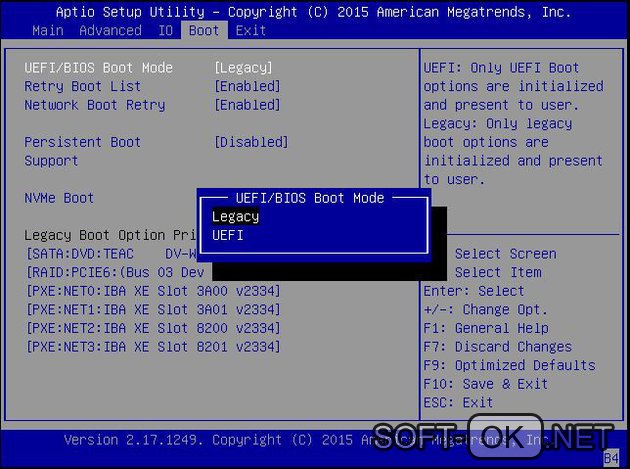Click the +/-: Change Opt. hint

486,309
